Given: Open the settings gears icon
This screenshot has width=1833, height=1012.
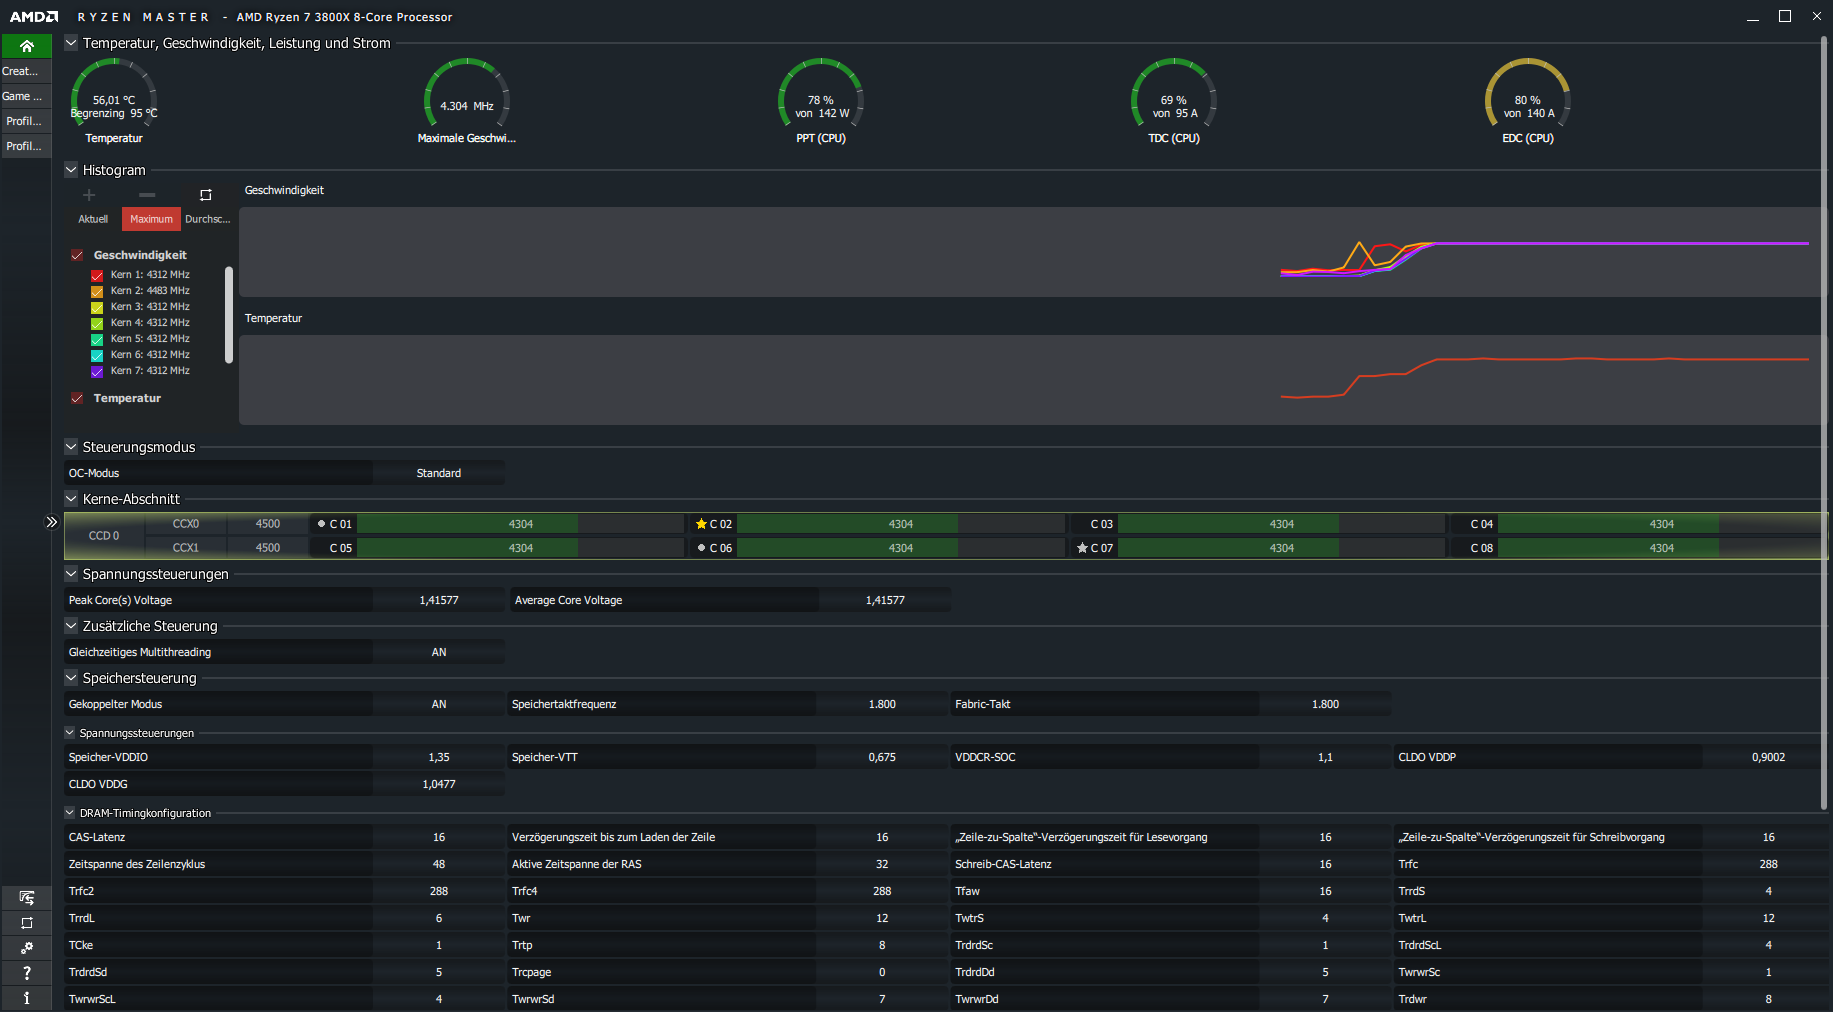Looking at the screenshot, I should point(26,947).
